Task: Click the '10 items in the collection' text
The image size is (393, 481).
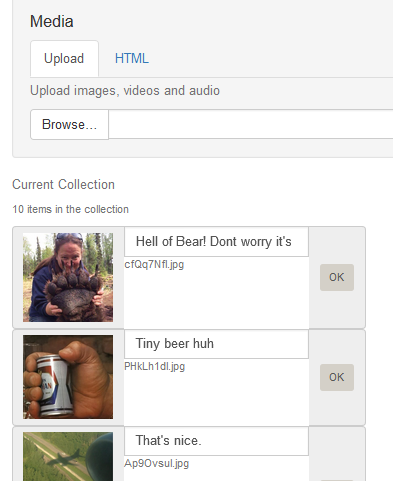Action: click(x=70, y=209)
